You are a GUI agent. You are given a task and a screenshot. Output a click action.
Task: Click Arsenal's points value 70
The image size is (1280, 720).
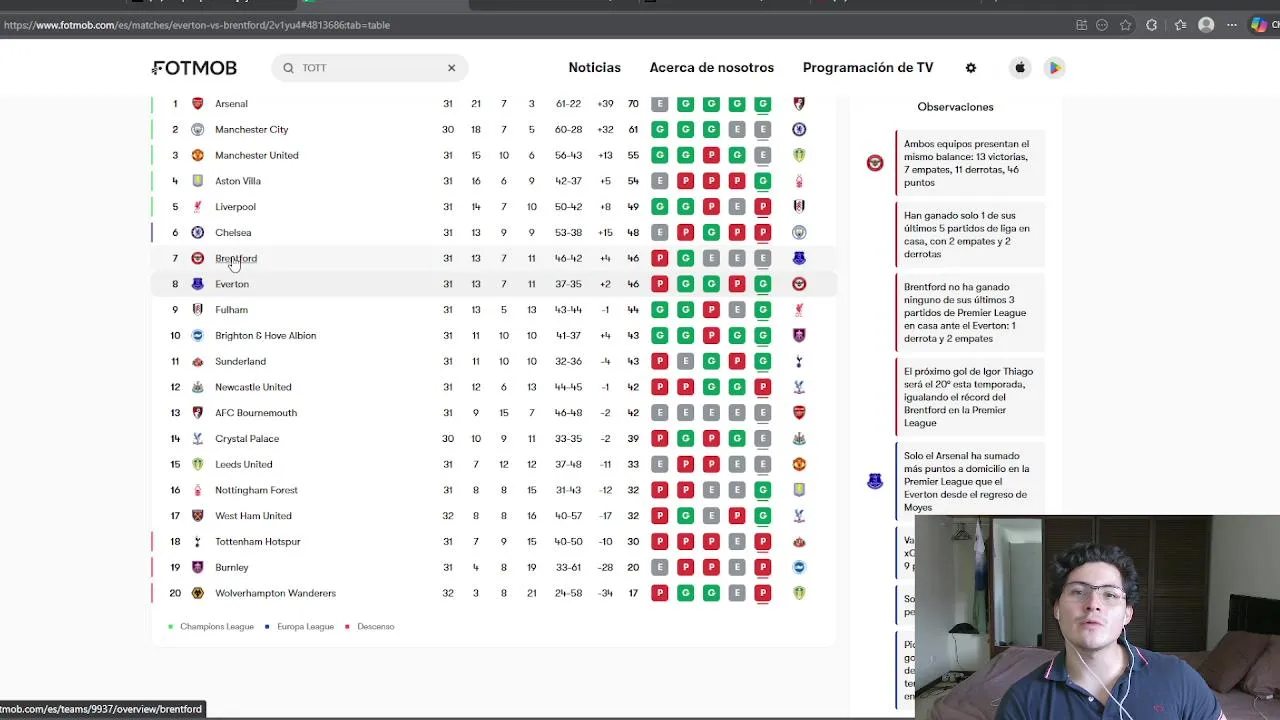633,104
